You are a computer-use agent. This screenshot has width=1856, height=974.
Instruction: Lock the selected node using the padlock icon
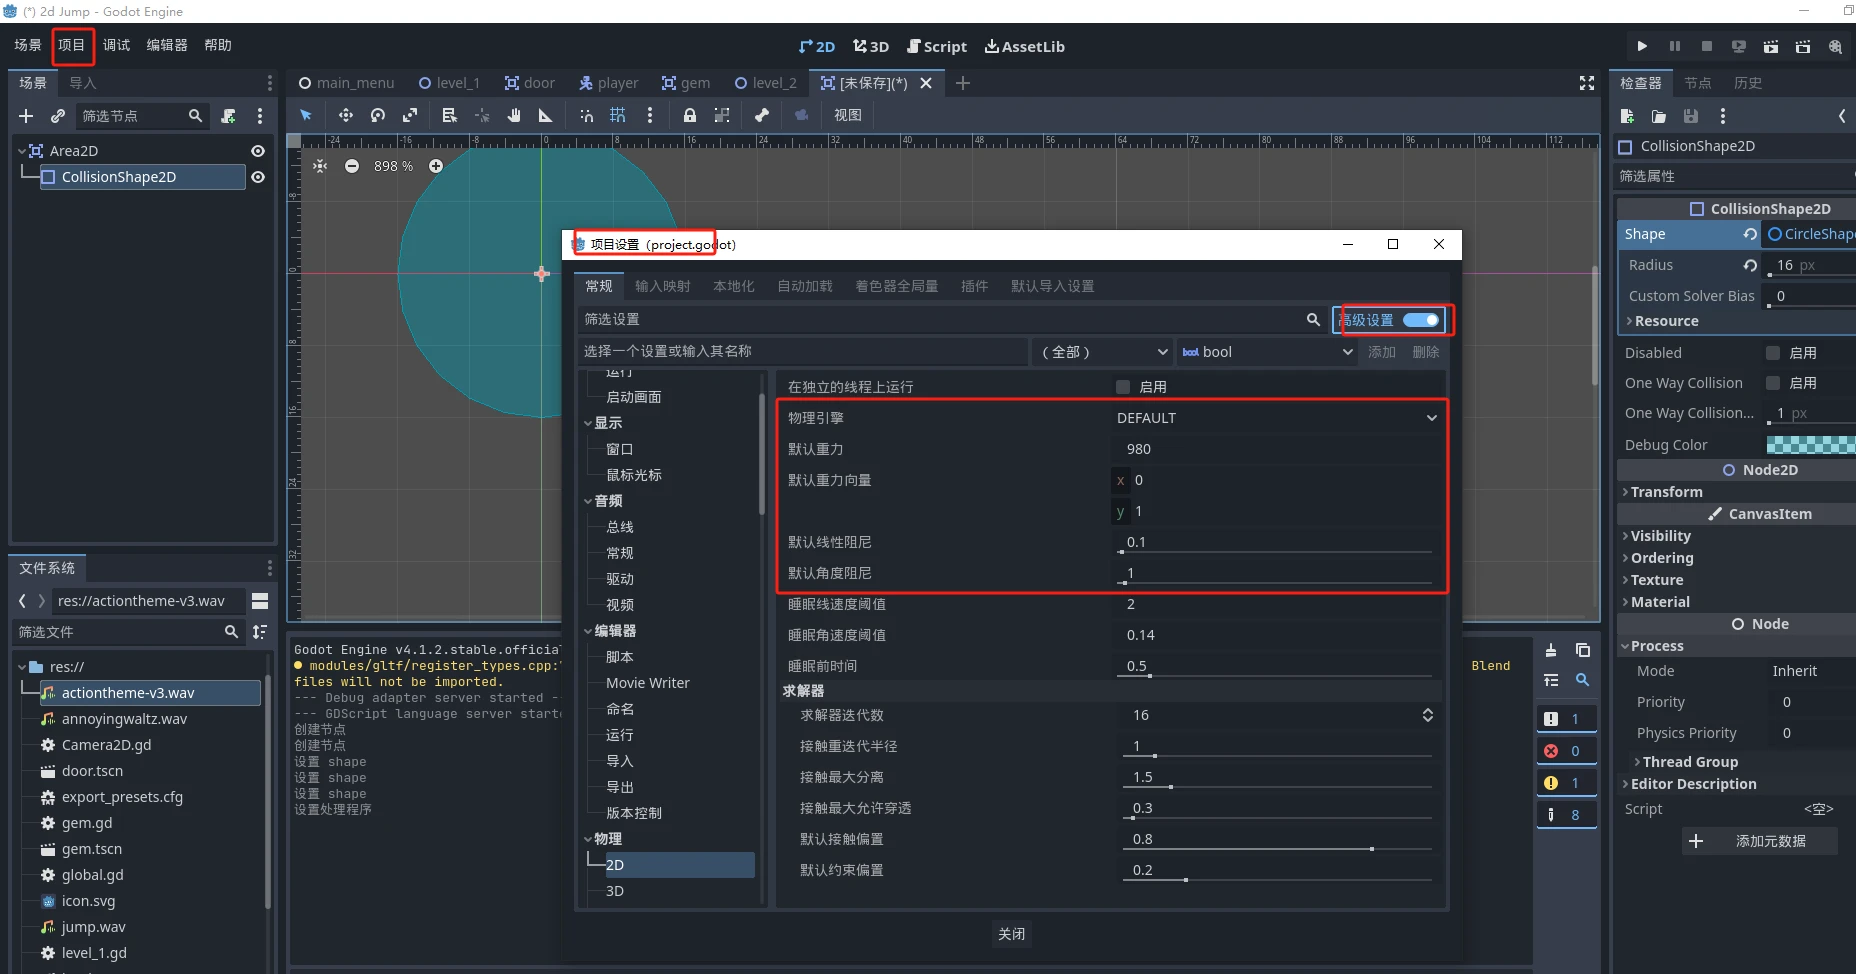pos(688,115)
